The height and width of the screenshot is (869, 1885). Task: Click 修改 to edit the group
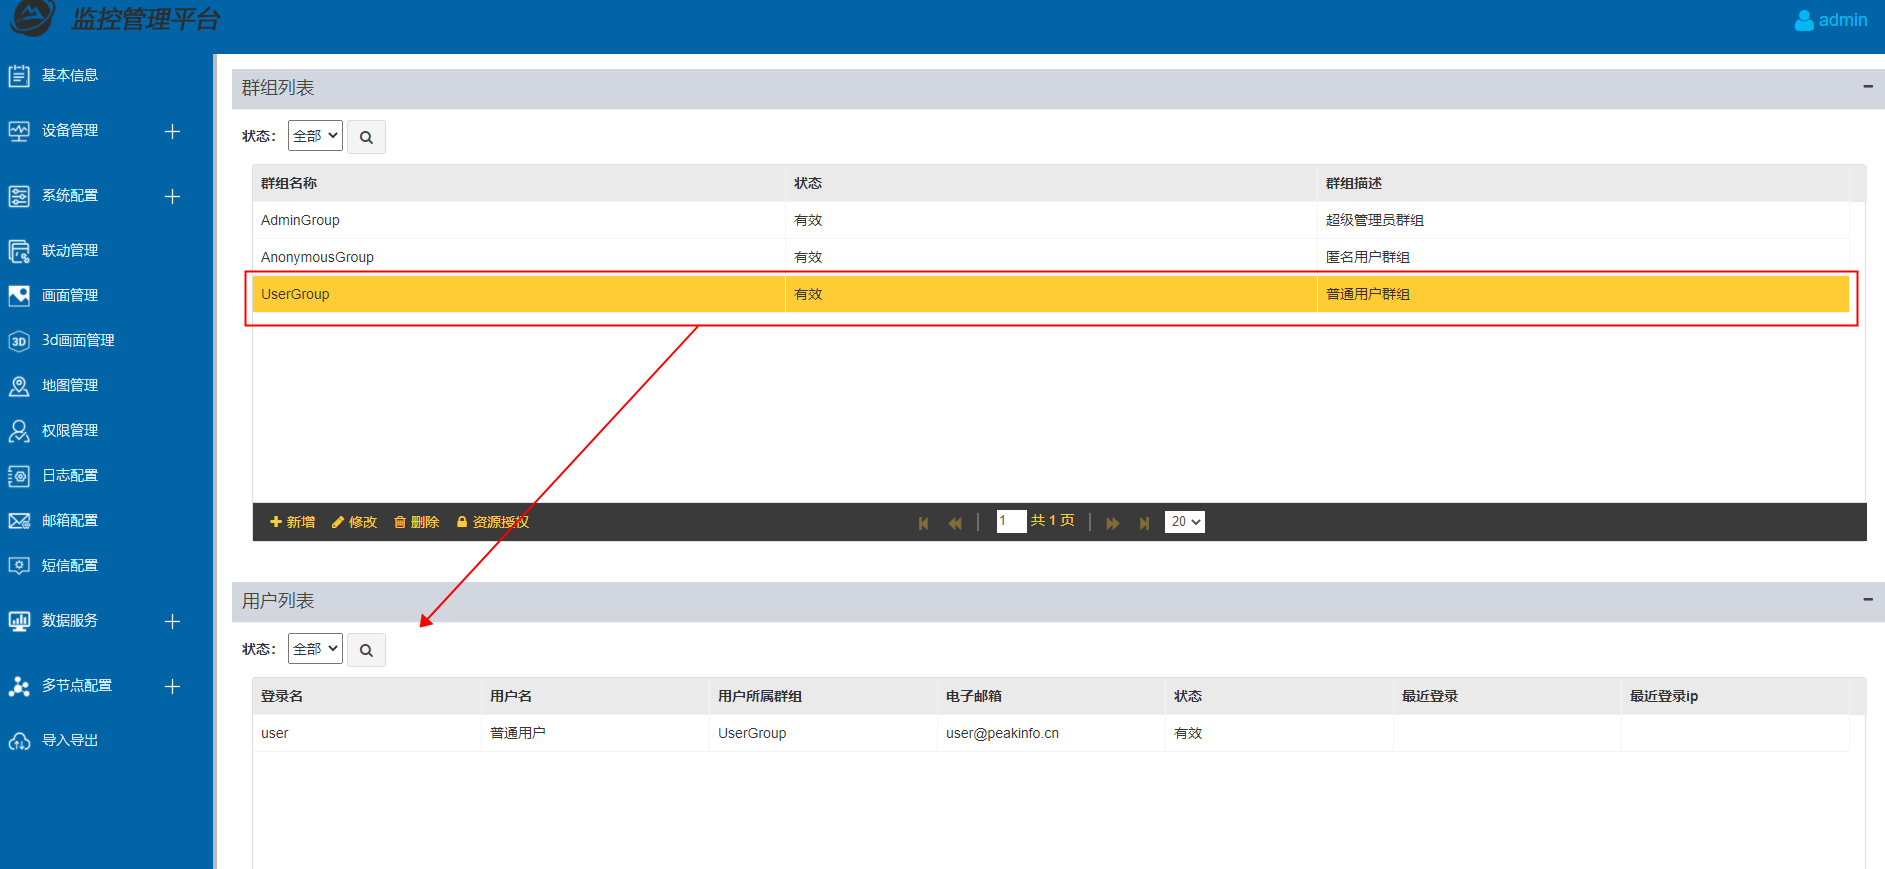tap(354, 522)
